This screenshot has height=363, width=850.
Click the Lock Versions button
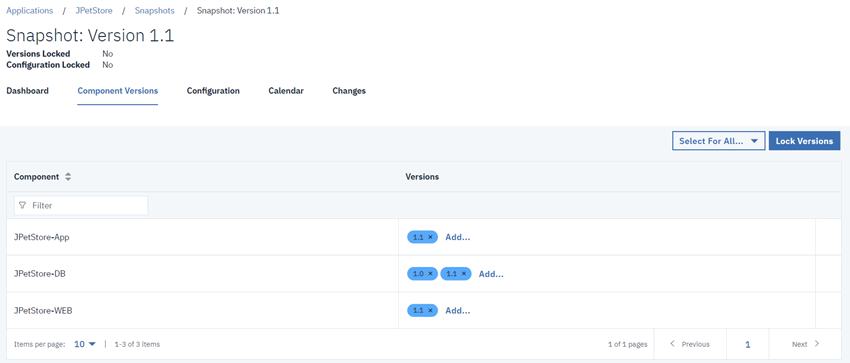(x=804, y=141)
